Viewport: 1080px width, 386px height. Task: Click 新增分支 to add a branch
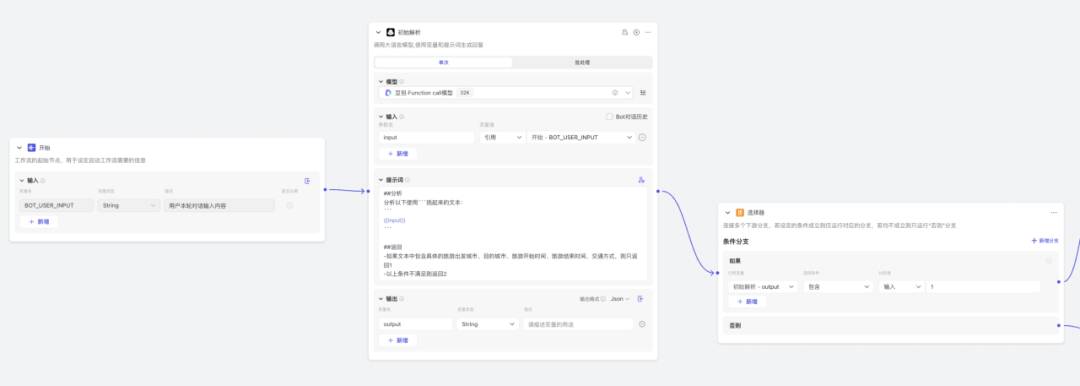[1045, 241]
